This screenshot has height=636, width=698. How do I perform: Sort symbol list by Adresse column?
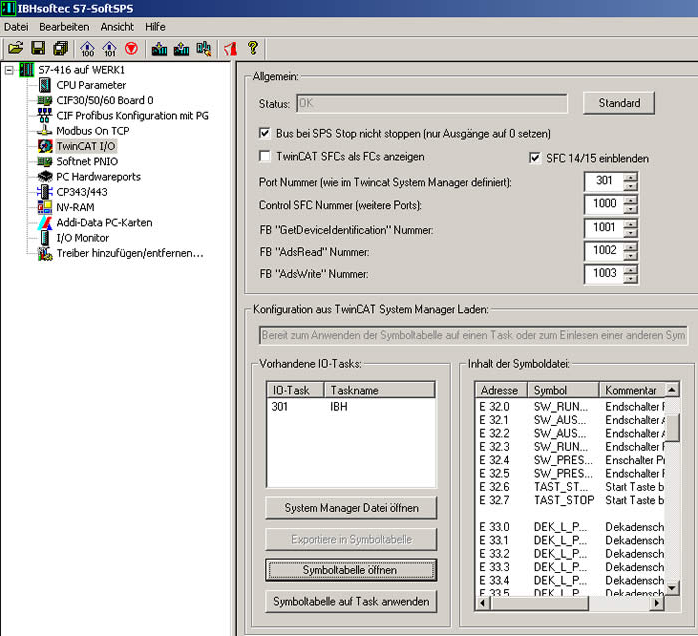point(501,390)
